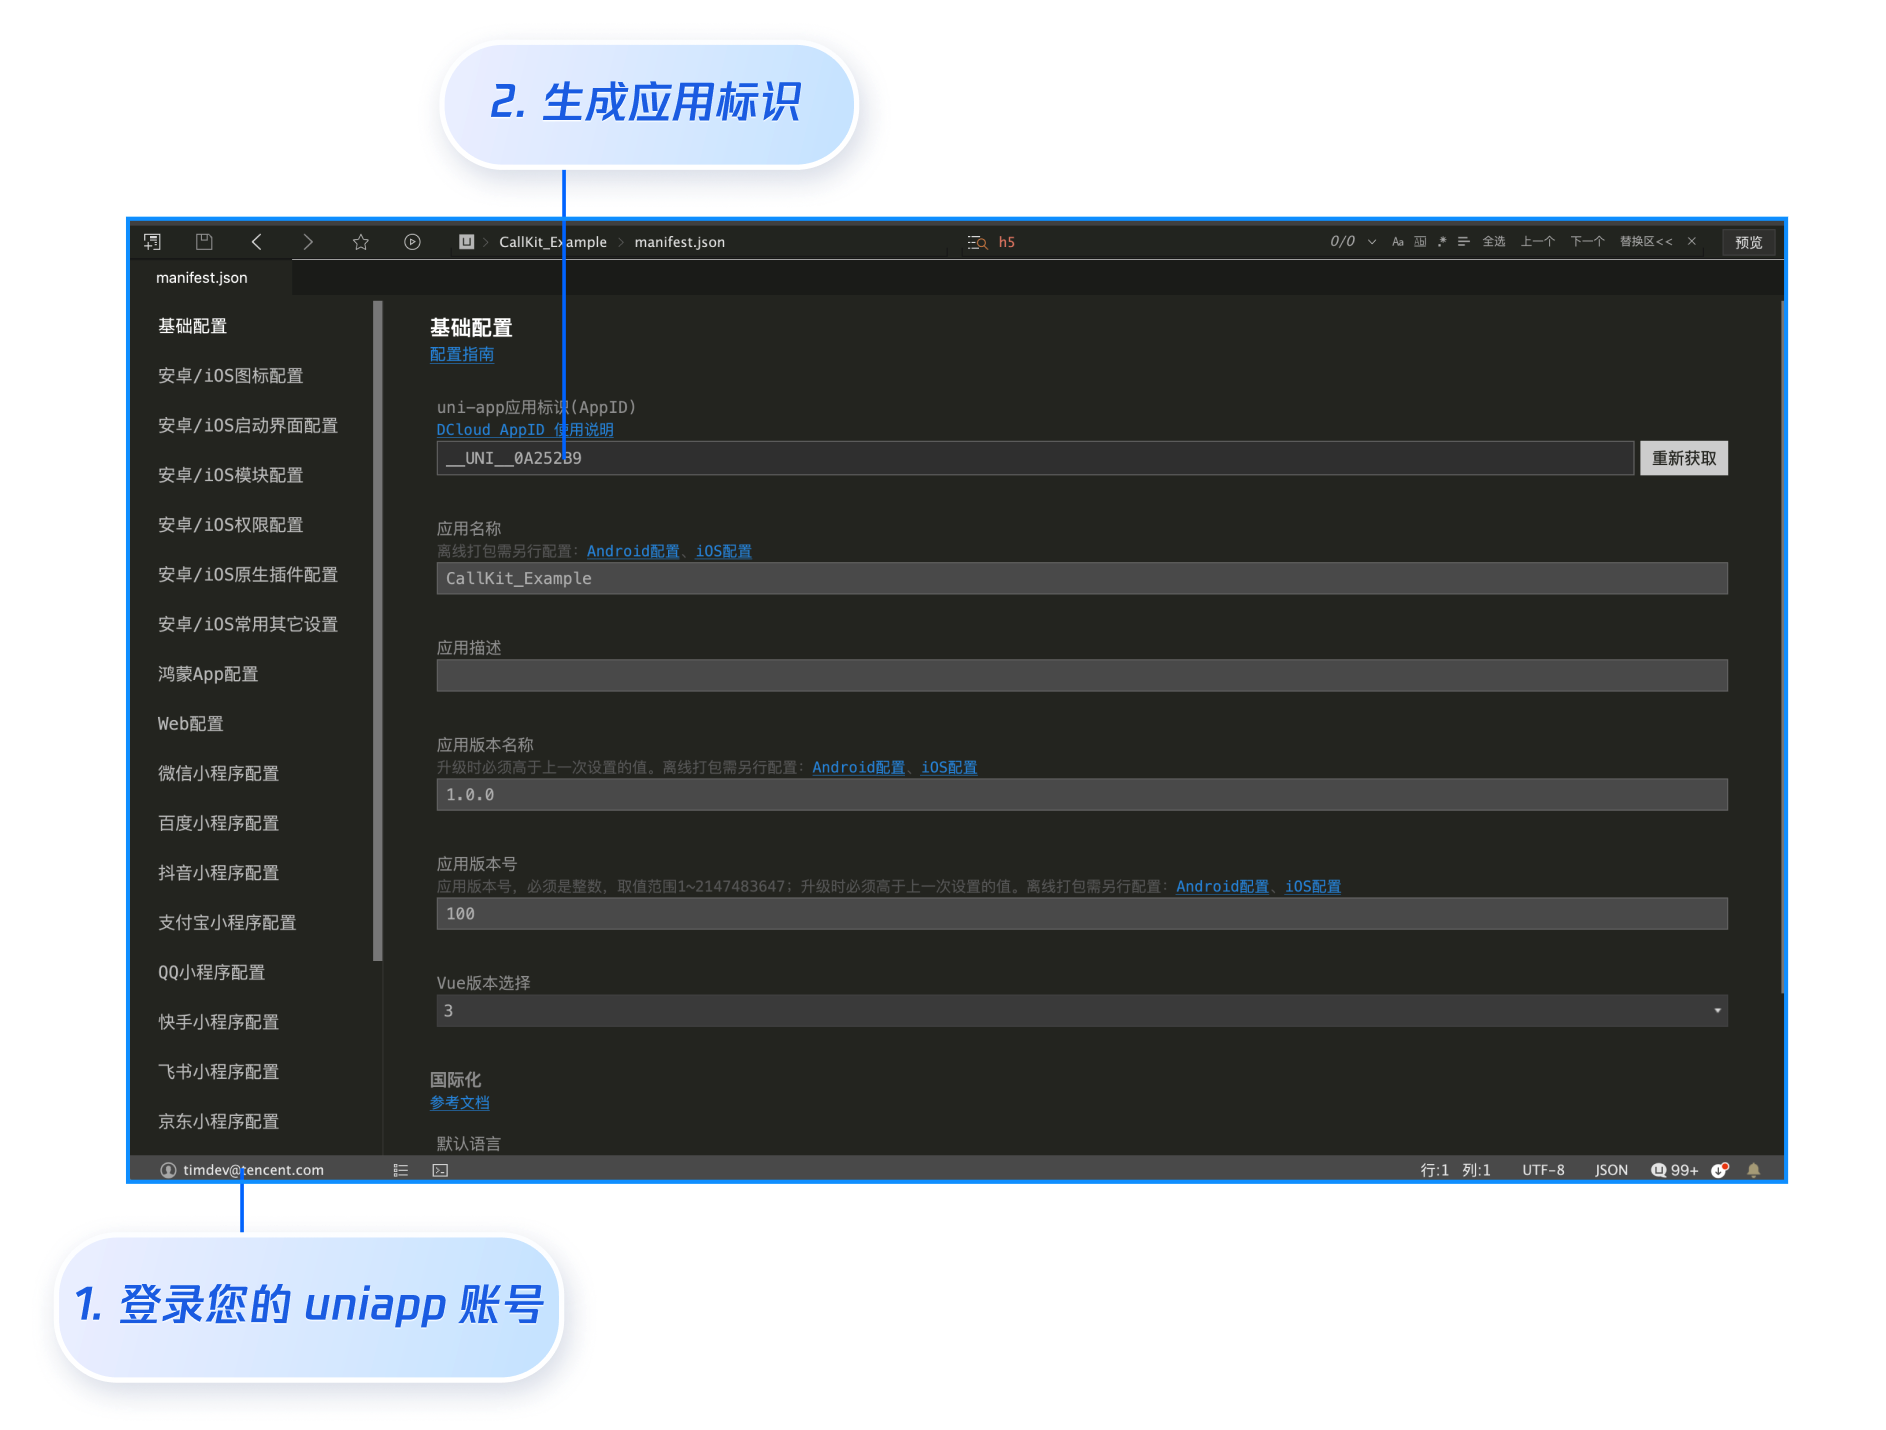The width and height of the screenshot is (1886, 1430).
Task: Open iOS配置 link under 应用版本名称
Action: point(949,768)
